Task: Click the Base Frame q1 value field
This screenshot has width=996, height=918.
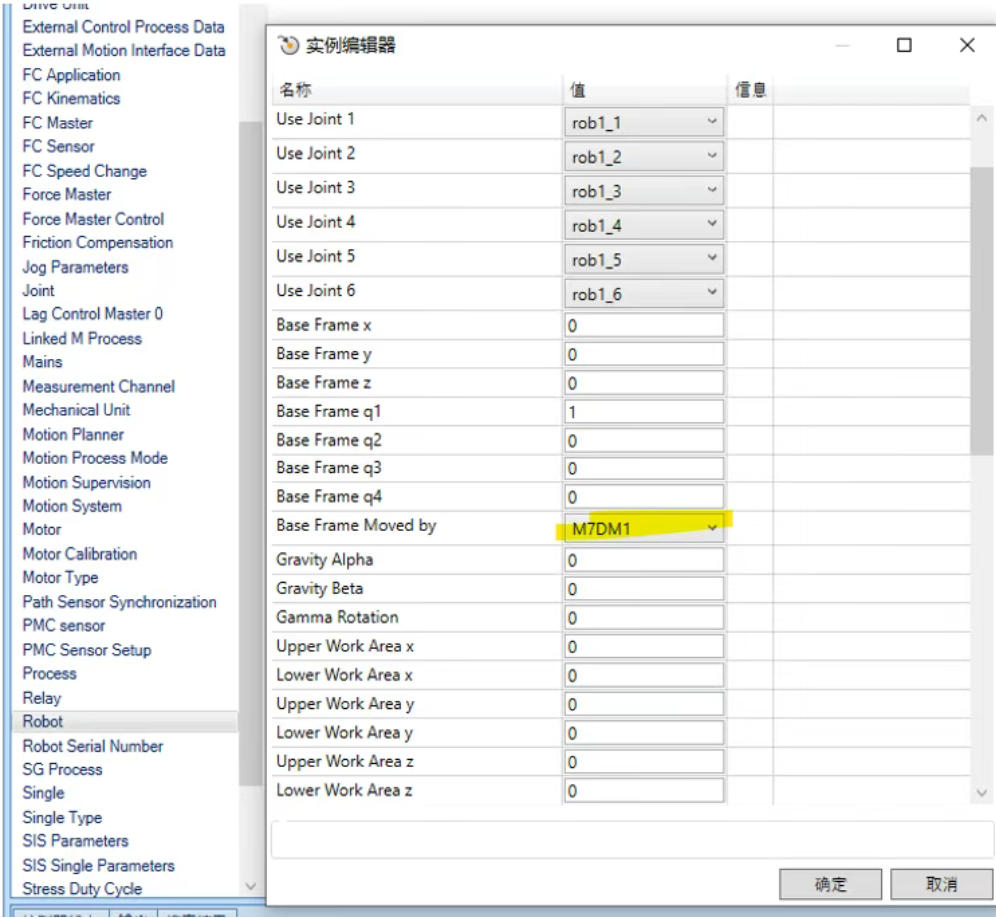Action: pyautogui.click(x=643, y=412)
